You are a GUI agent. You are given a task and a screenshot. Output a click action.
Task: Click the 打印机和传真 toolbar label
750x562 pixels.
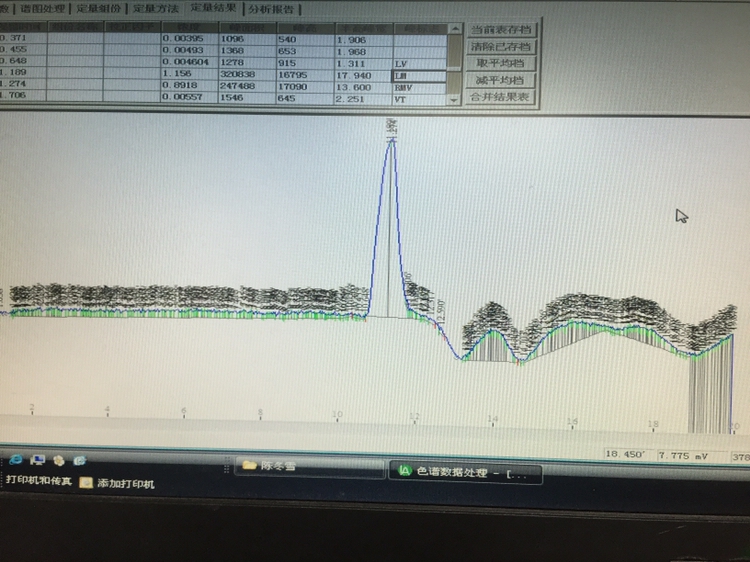(x=39, y=480)
